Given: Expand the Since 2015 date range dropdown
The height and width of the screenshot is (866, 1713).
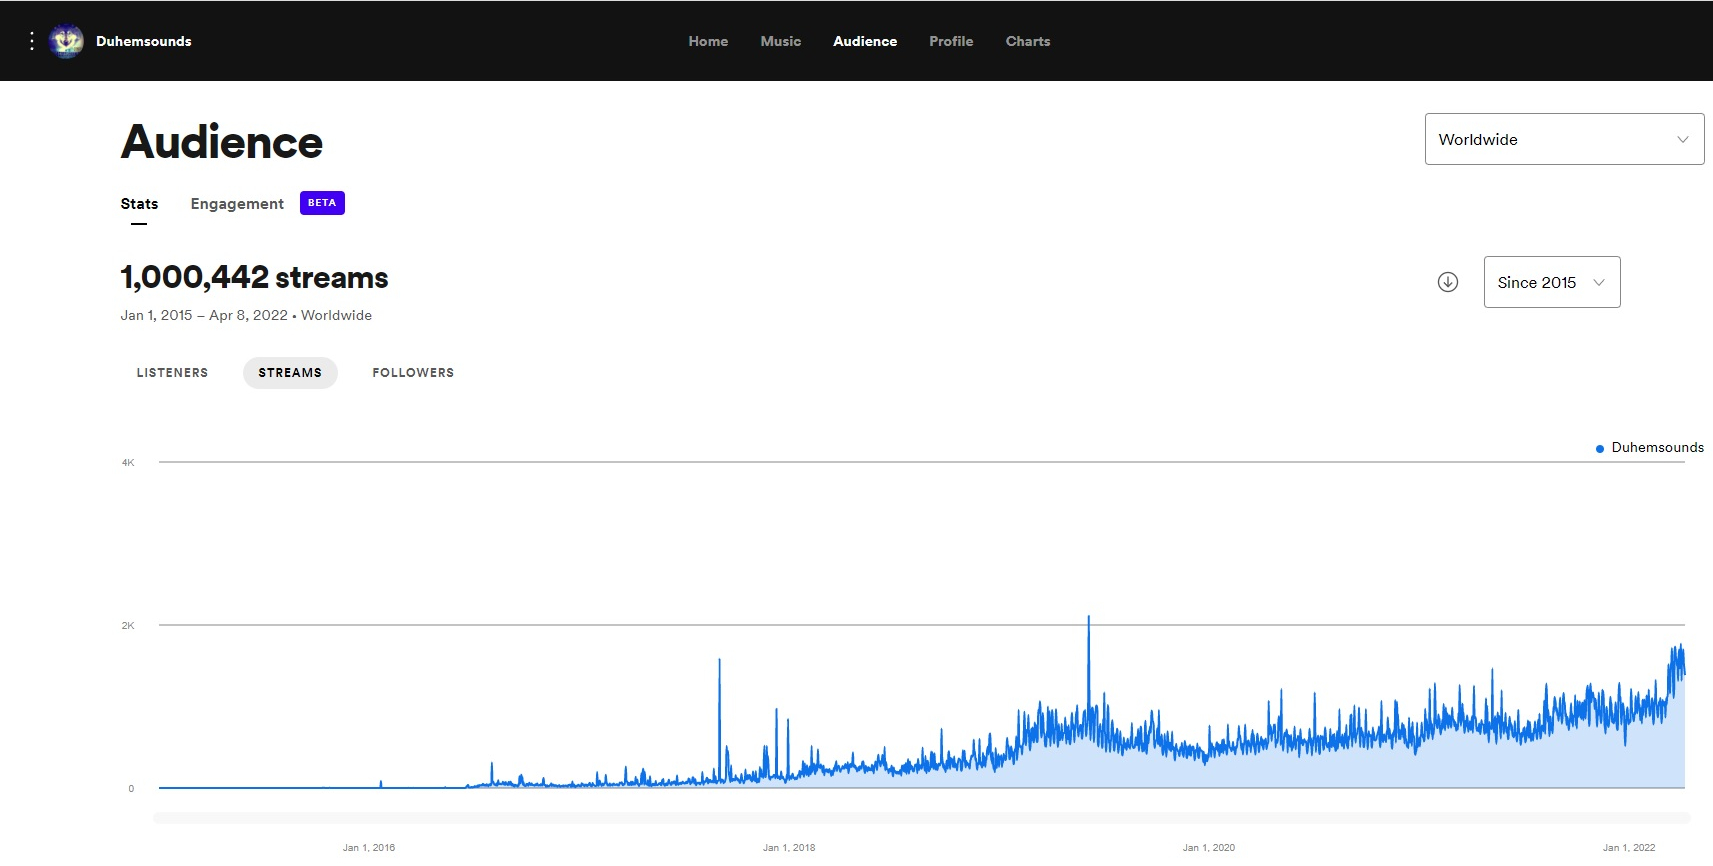Looking at the screenshot, I should (x=1551, y=283).
